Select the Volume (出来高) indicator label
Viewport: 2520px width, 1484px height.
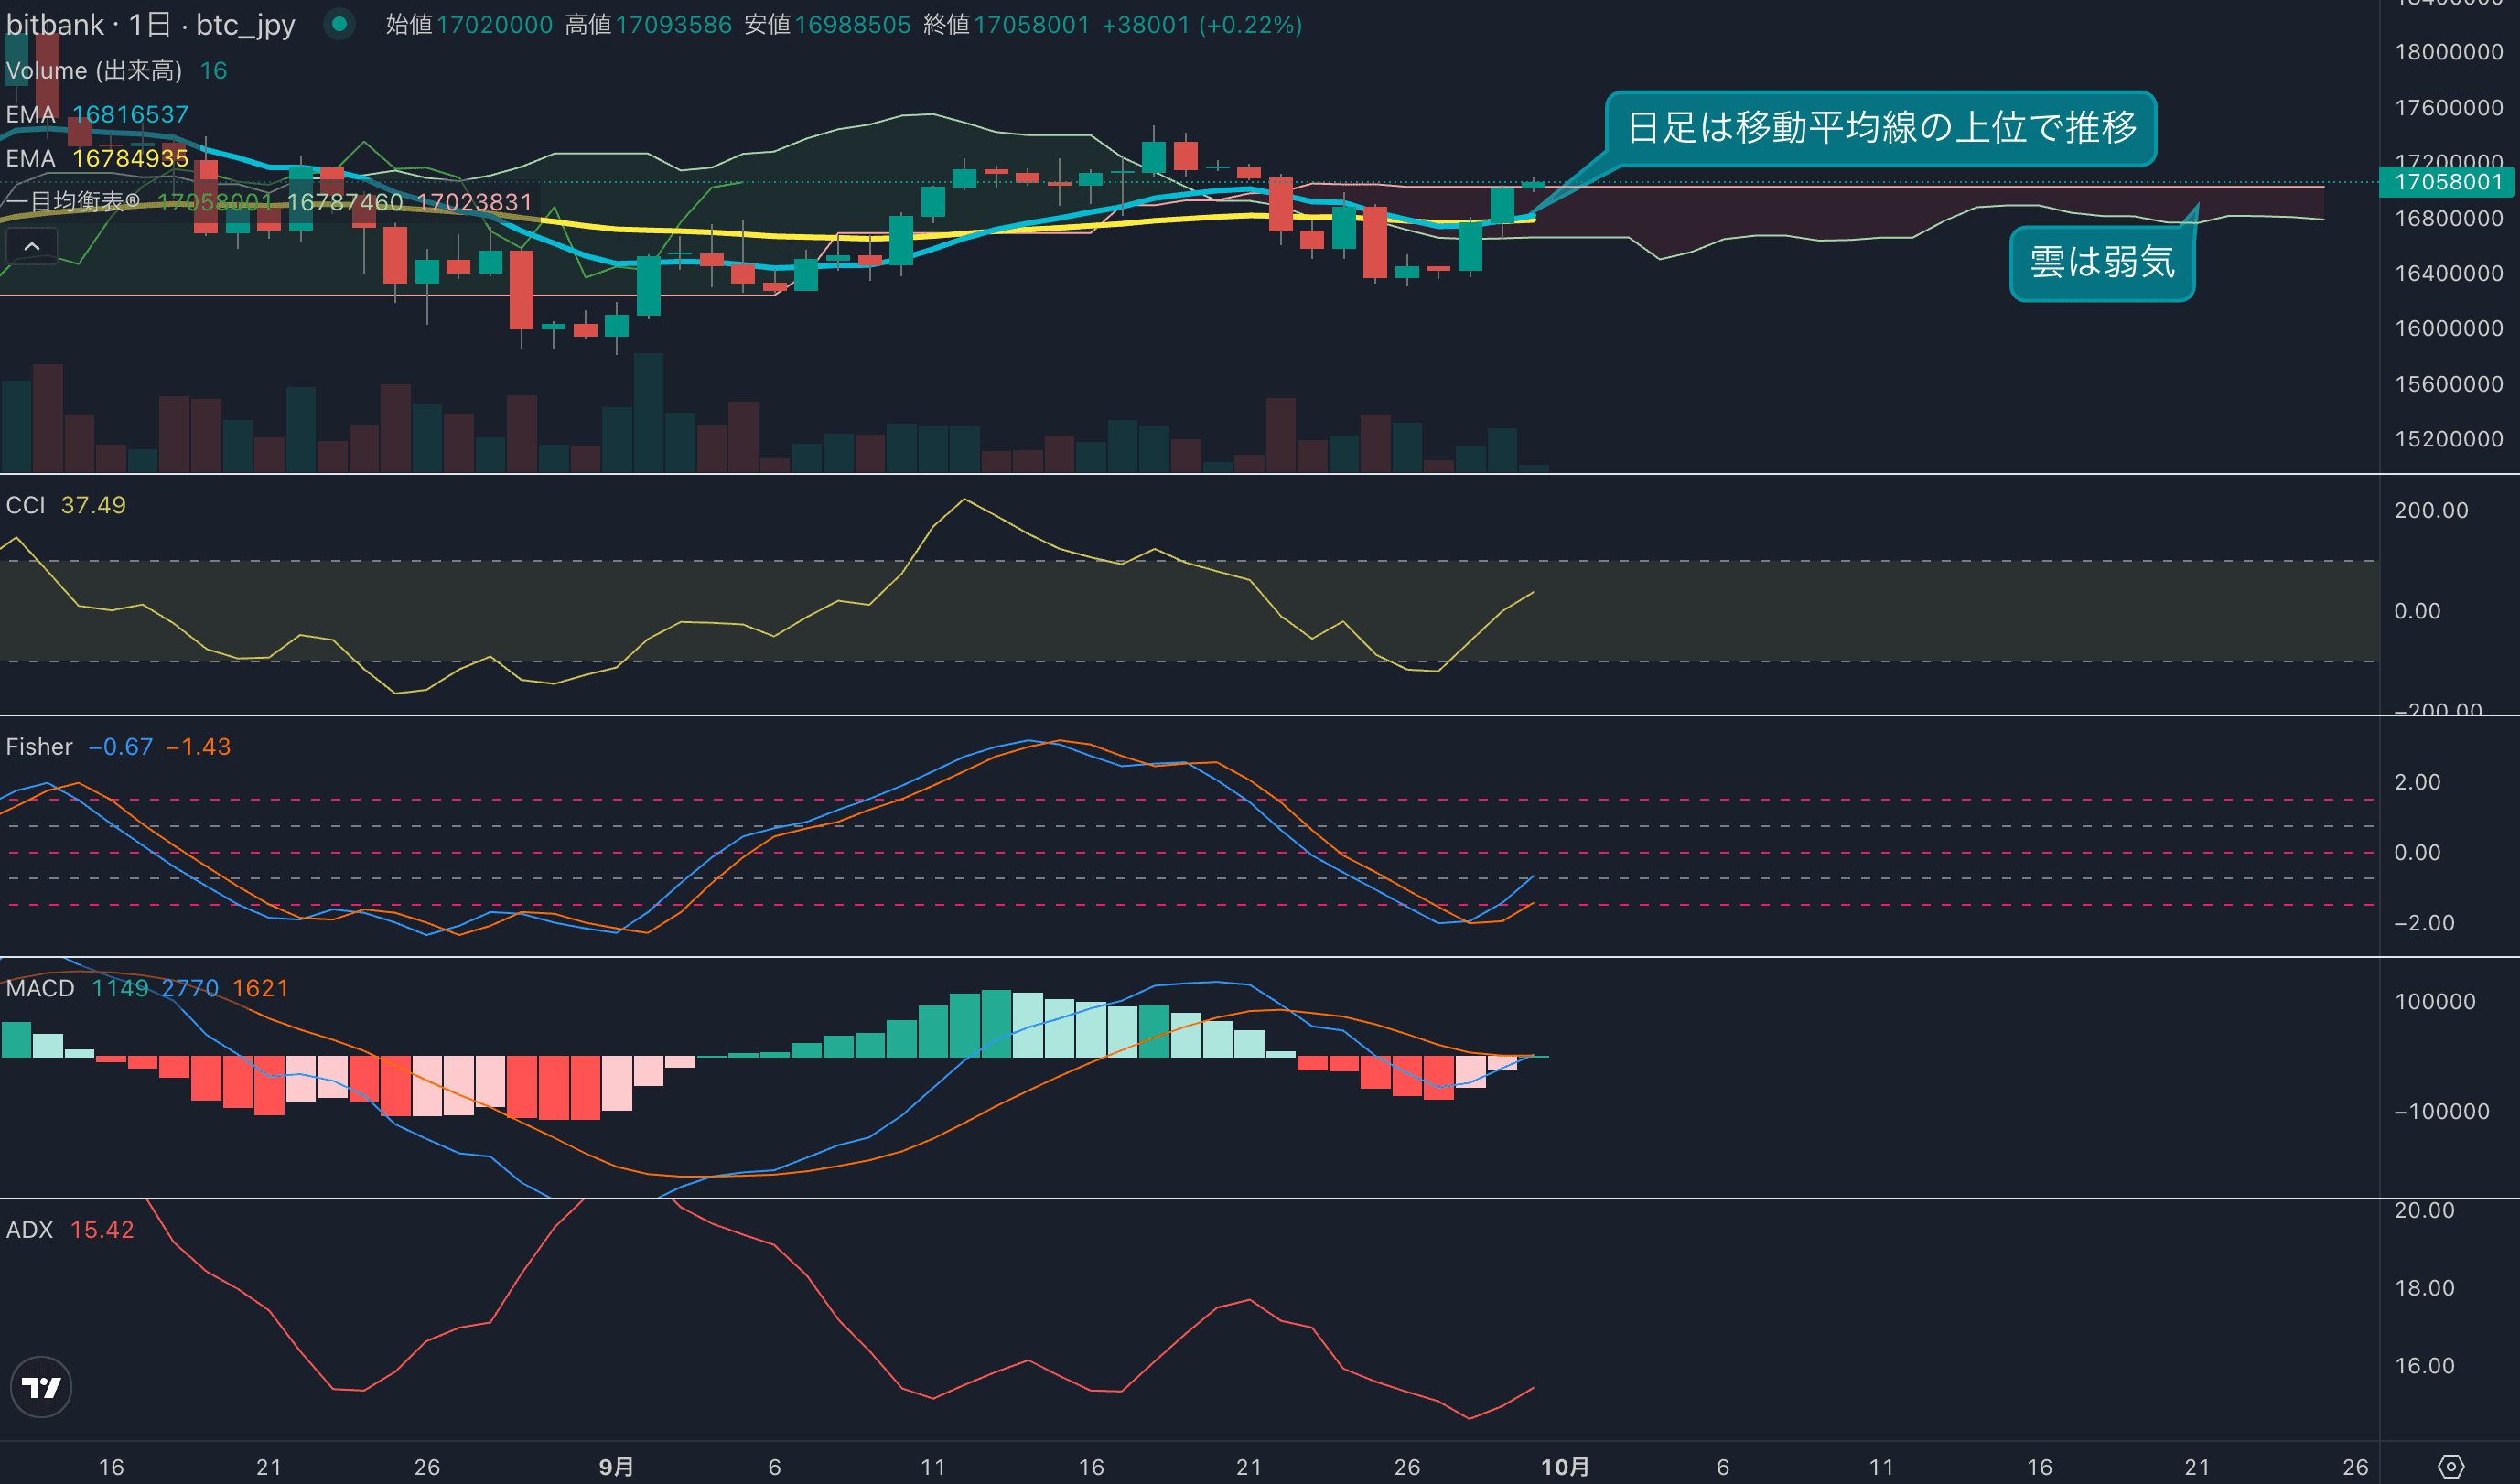(x=94, y=71)
